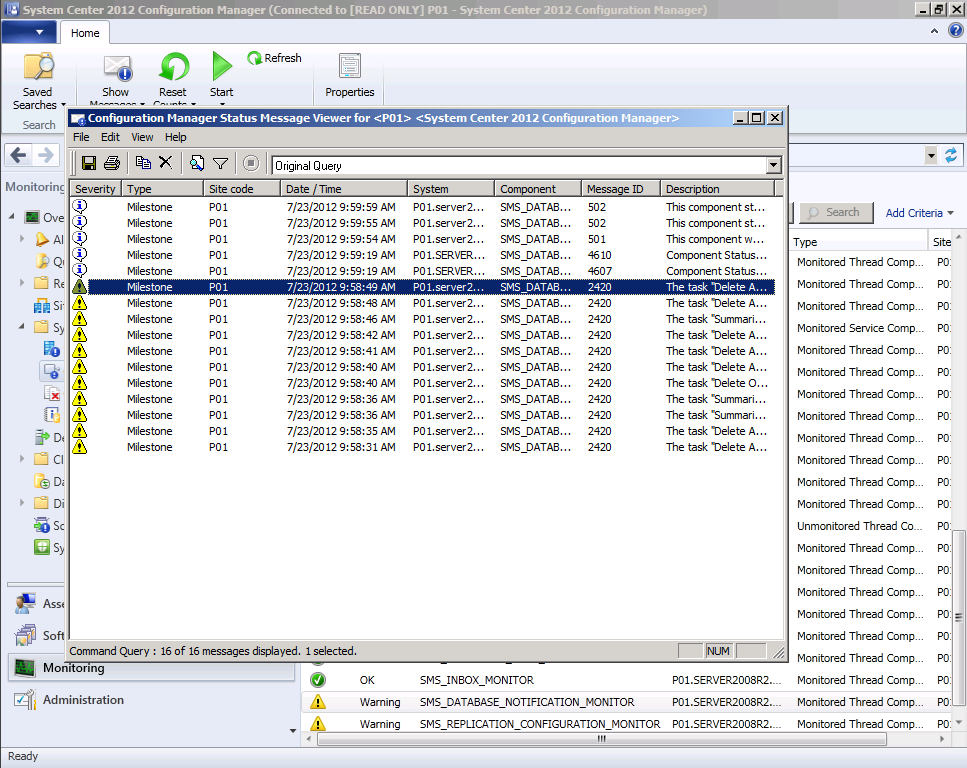Select message row with ID 501
967x768 pixels.
pos(424,239)
